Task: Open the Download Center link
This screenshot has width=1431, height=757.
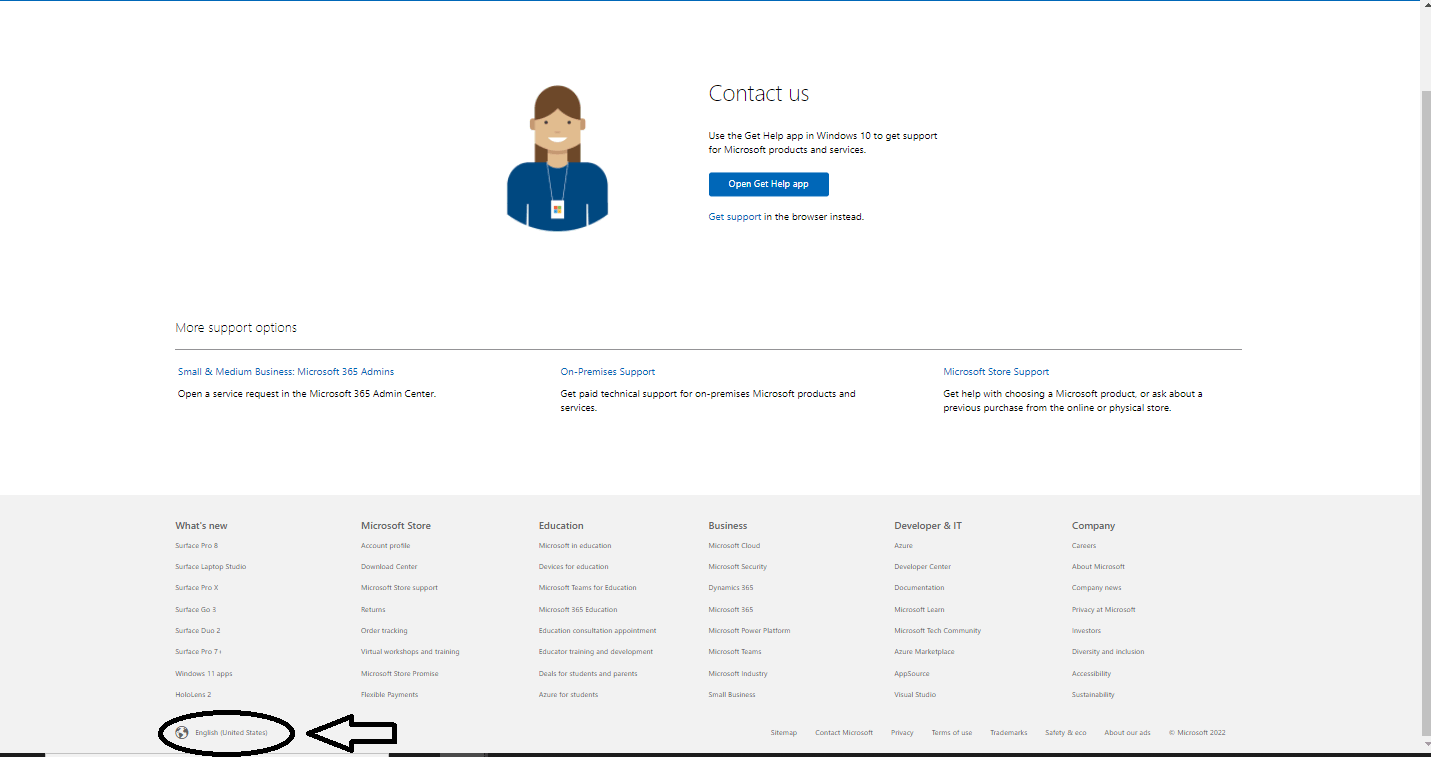Action: (389, 567)
